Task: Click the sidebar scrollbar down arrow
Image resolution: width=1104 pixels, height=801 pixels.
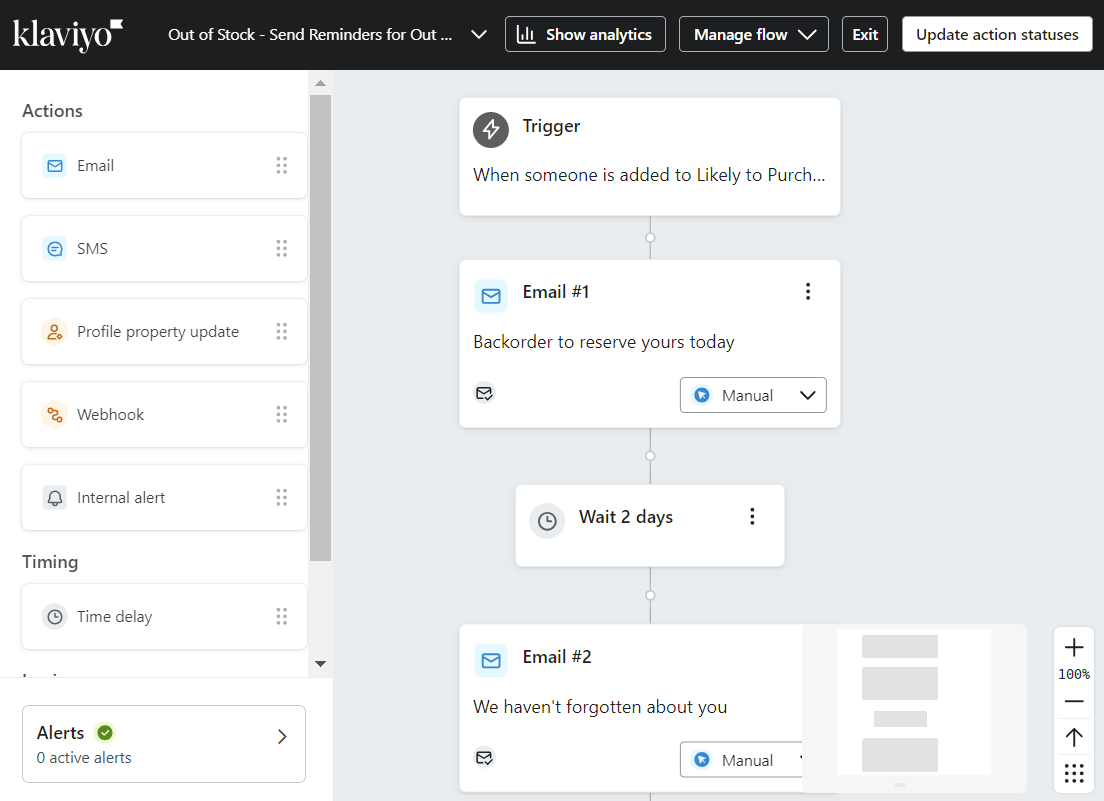Action: (320, 663)
